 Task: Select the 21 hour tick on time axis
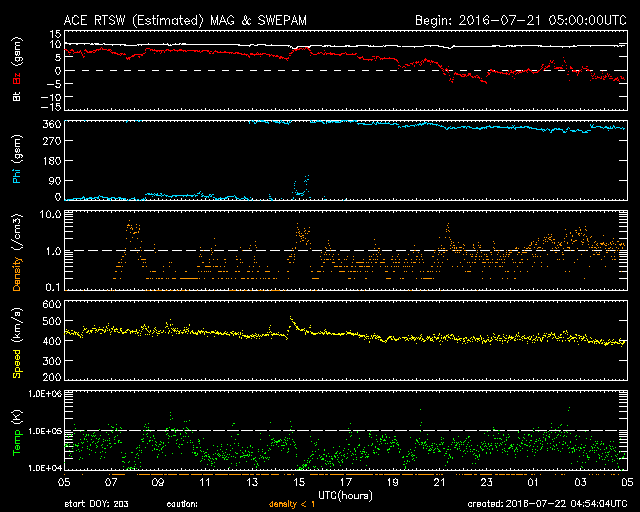tap(439, 481)
